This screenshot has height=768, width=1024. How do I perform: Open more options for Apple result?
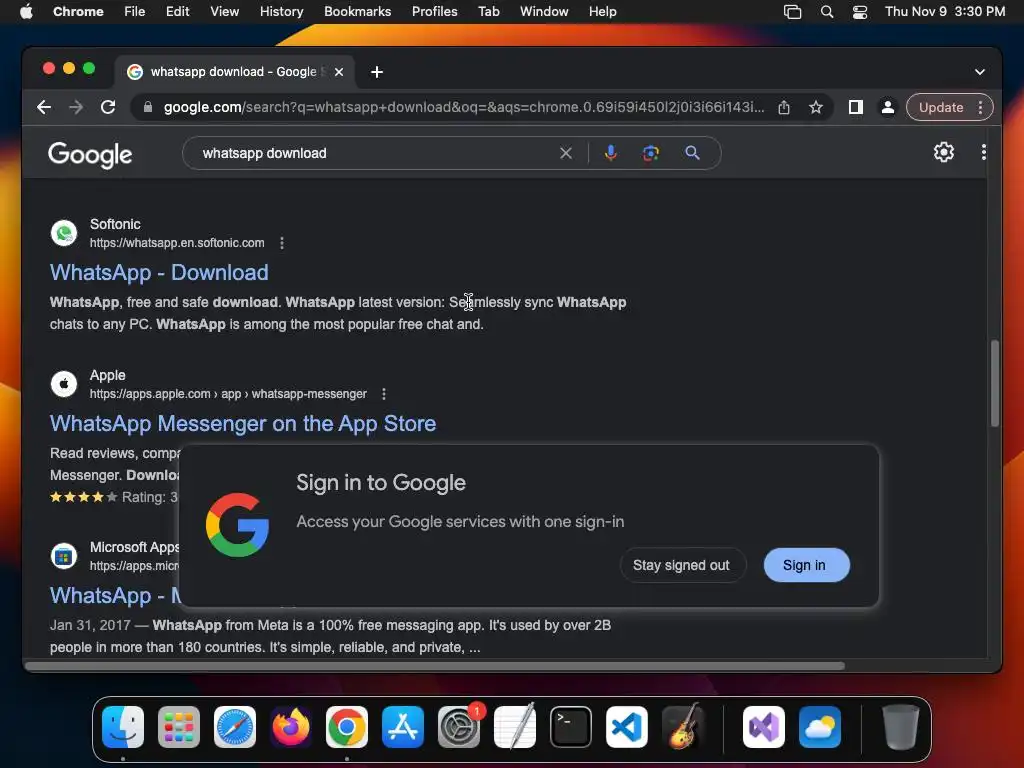pos(384,394)
